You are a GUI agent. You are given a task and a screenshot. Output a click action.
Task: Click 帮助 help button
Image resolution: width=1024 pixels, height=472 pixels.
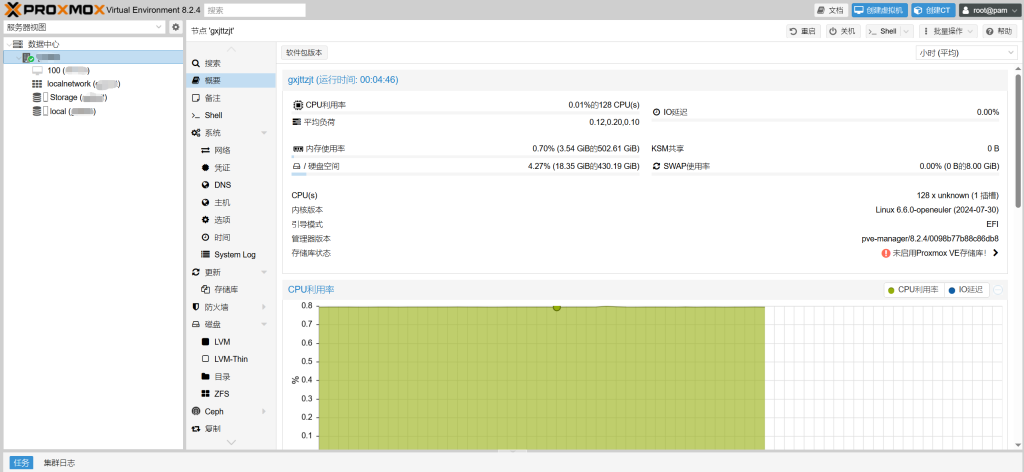(x=999, y=31)
